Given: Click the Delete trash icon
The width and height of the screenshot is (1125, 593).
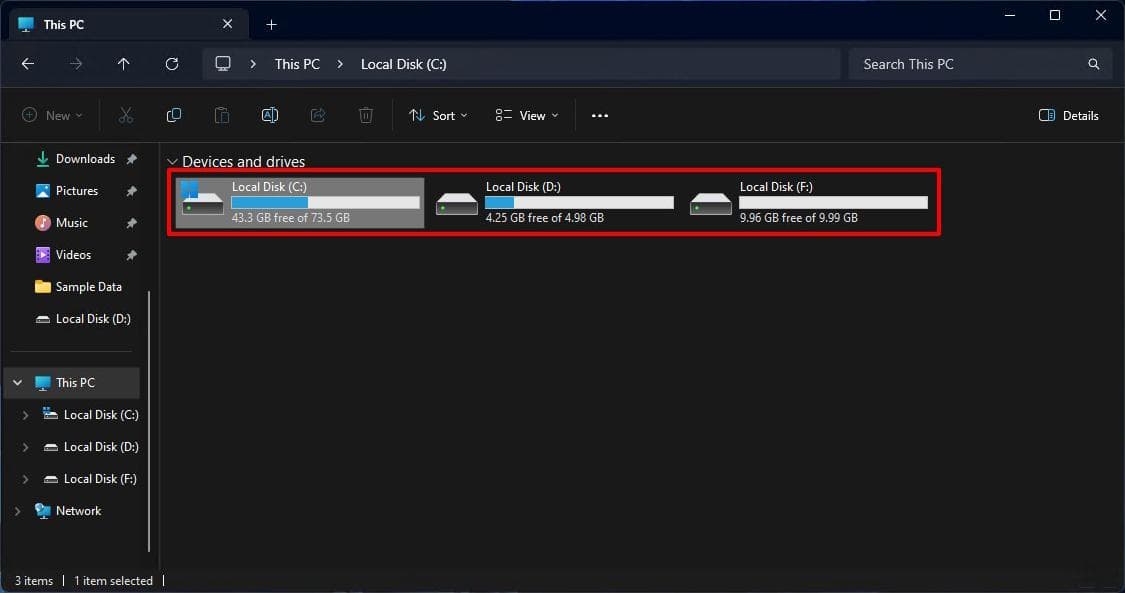Looking at the screenshot, I should point(366,115).
